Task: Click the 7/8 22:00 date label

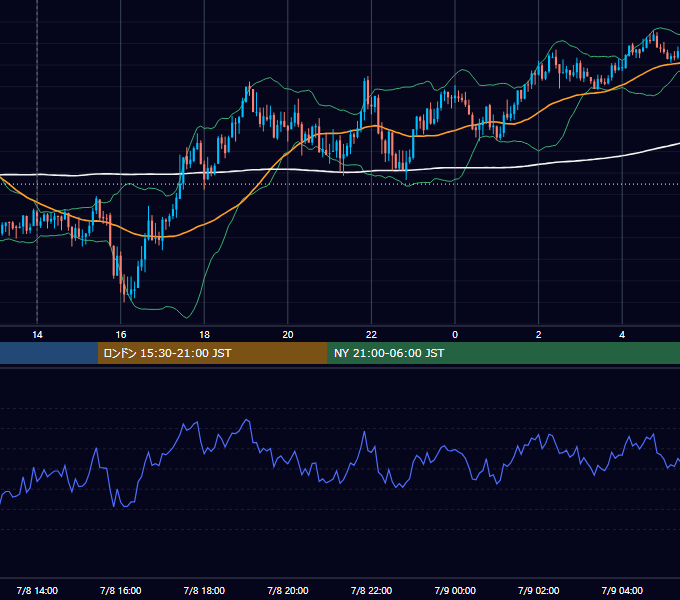Action: [x=371, y=591]
